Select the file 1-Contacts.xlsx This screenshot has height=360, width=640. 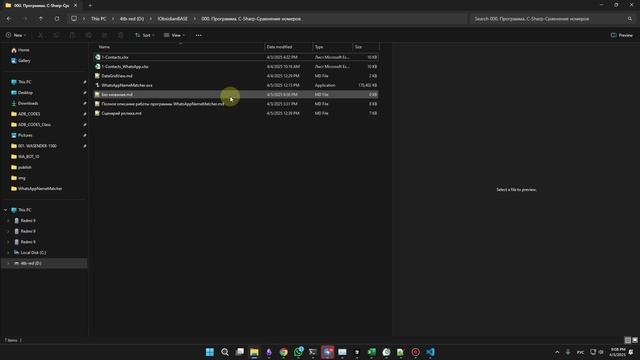(x=236, y=57)
